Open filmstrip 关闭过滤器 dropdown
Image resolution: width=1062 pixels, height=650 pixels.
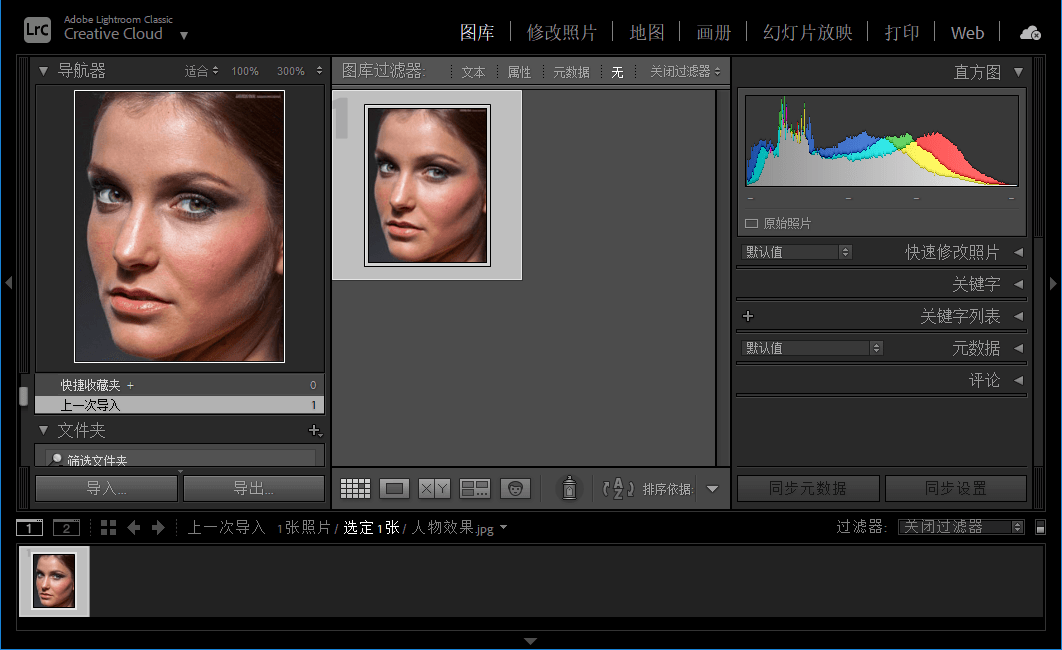[x=961, y=527]
